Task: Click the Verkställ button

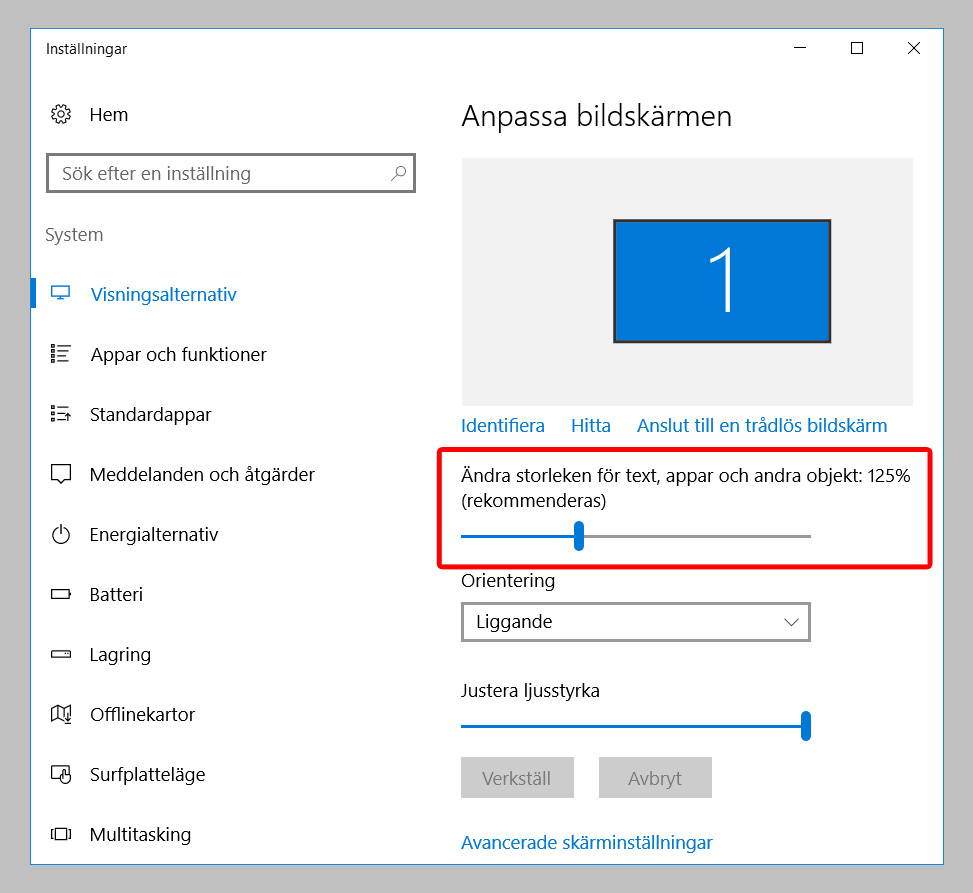Action: tap(517, 778)
